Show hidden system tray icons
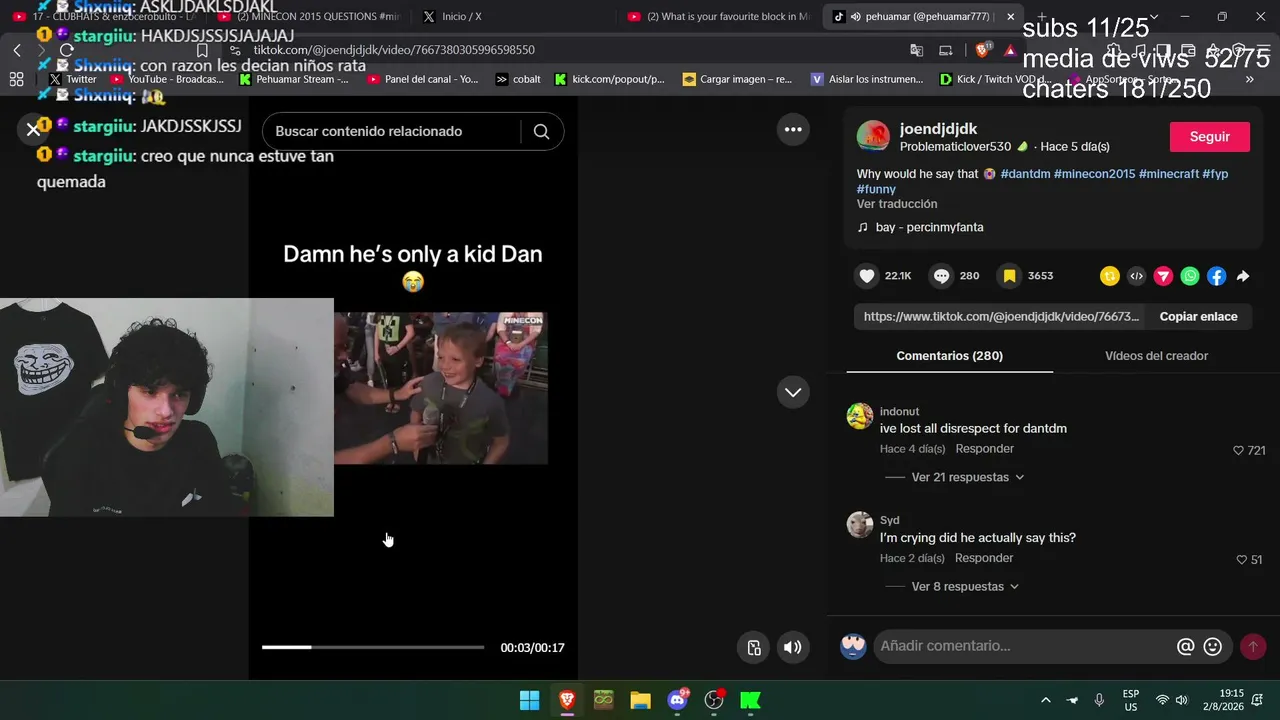The width and height of the screenshot is (1280, 720). point(1046,700)
